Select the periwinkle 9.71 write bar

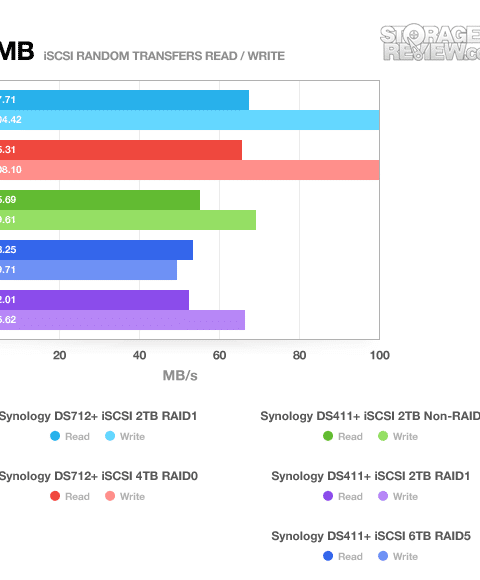[x=88, y=270]
